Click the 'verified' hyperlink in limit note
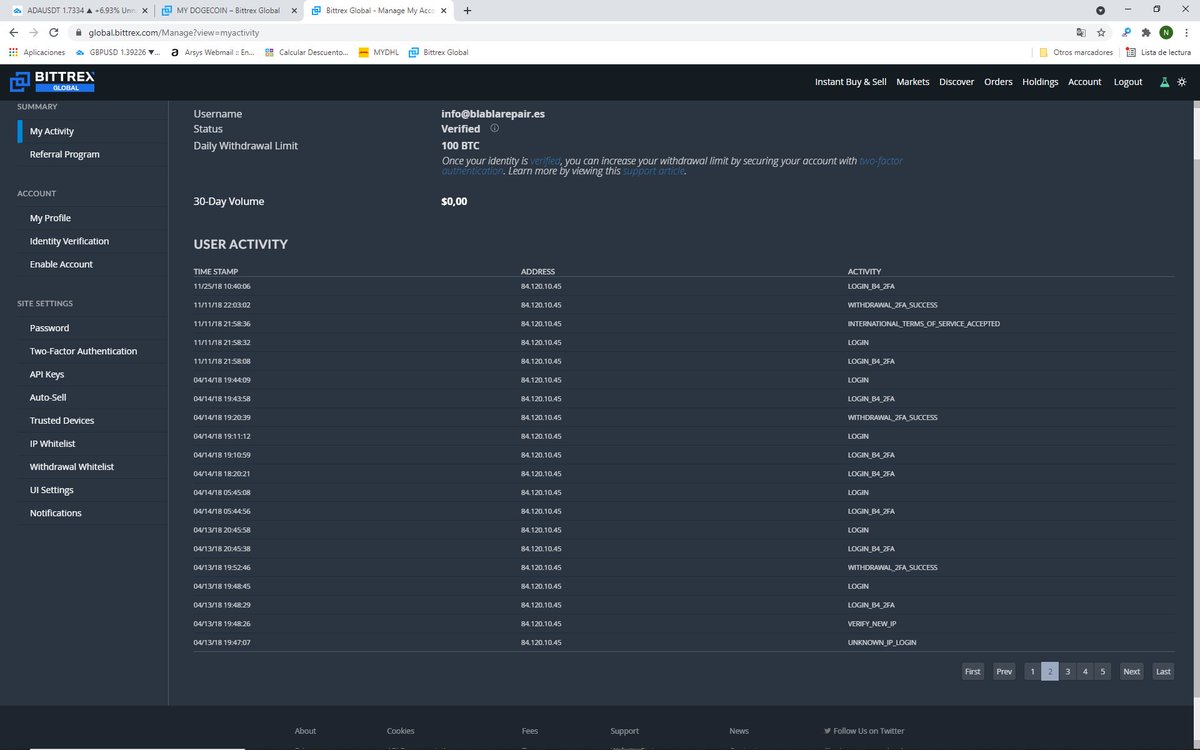 (545, 161)
